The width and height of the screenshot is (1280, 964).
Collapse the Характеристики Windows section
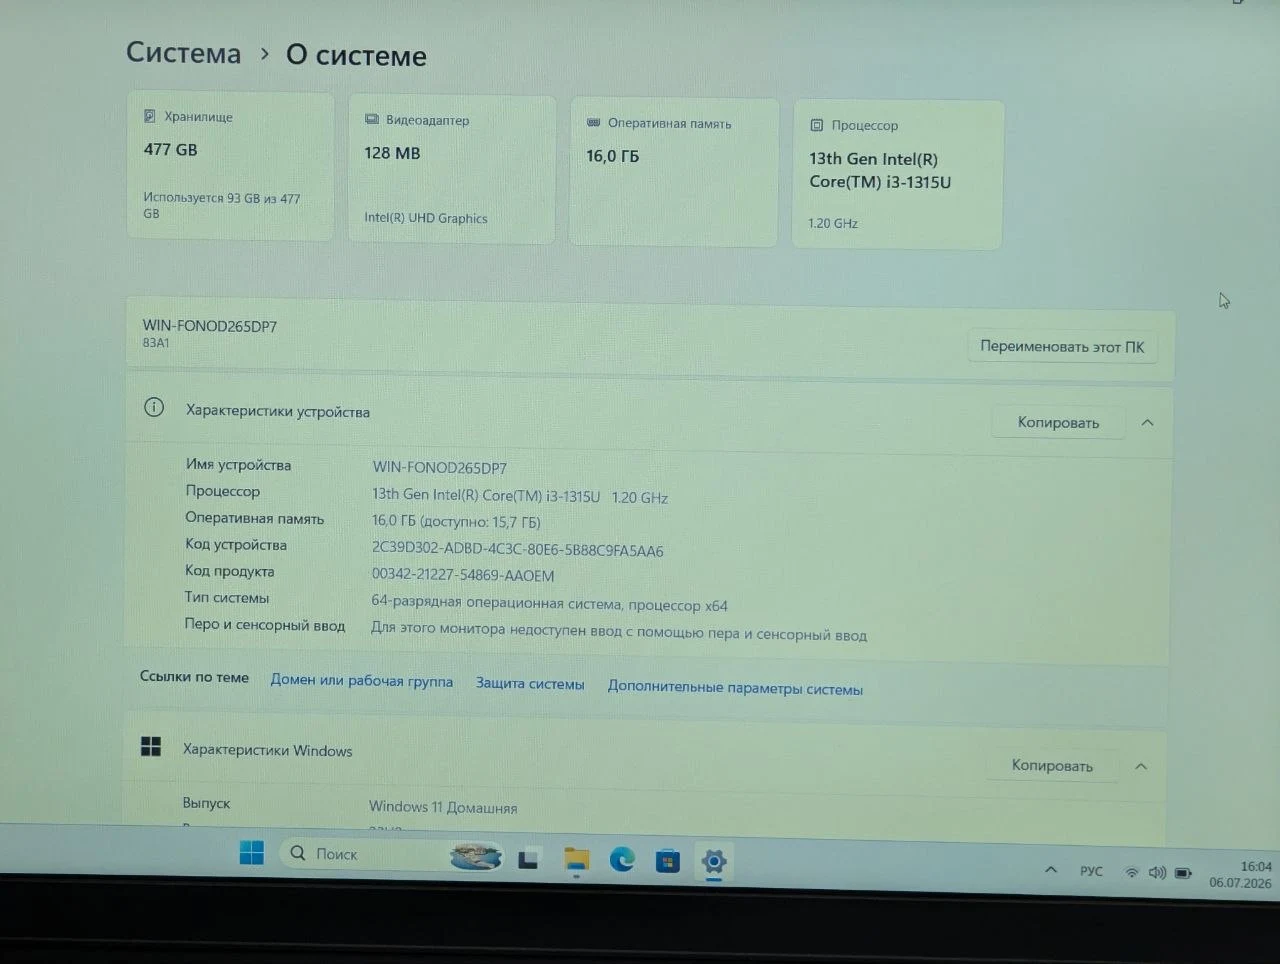(x=1141, y=766)
